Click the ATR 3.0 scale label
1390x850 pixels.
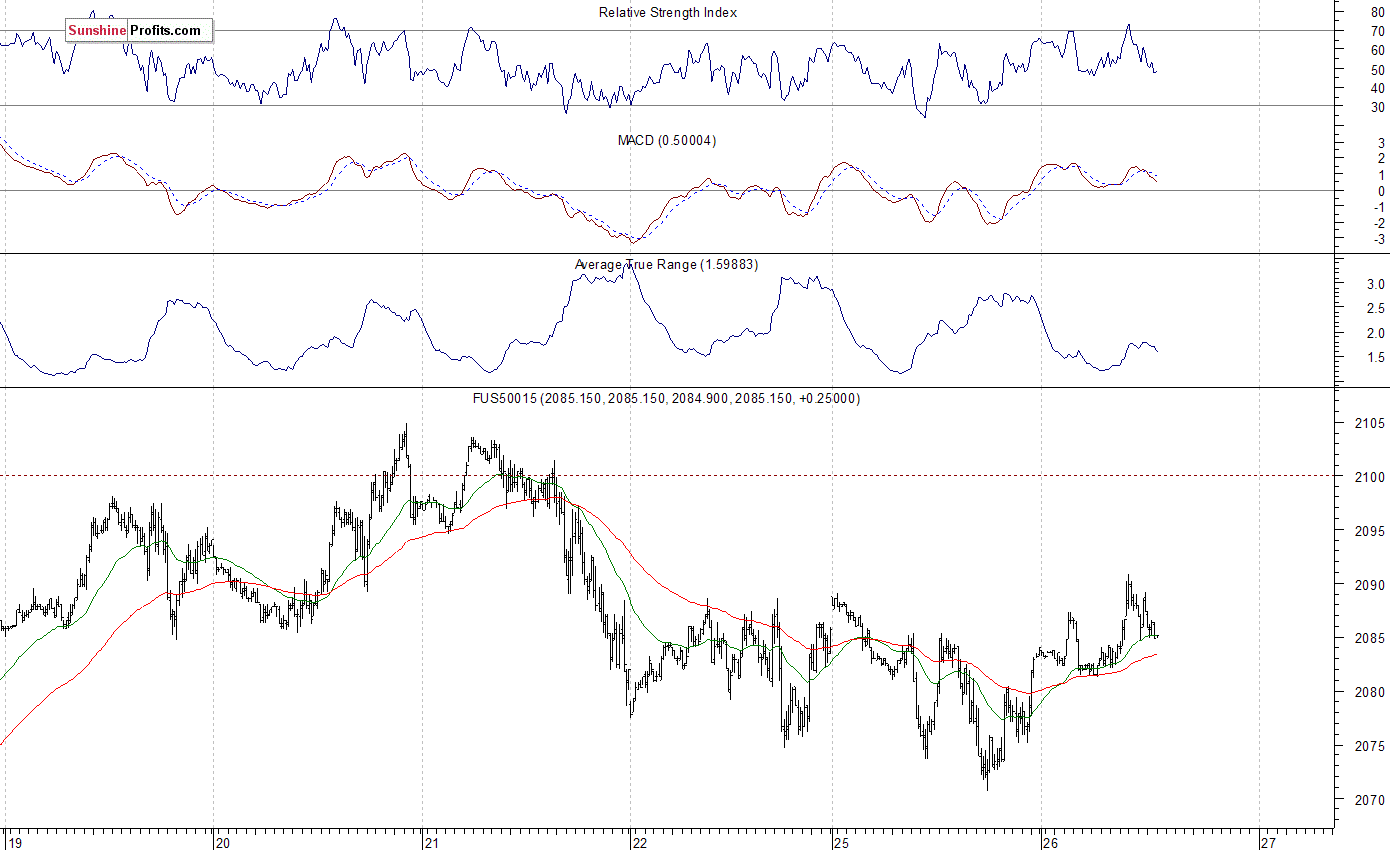(x=1376, y=285)
